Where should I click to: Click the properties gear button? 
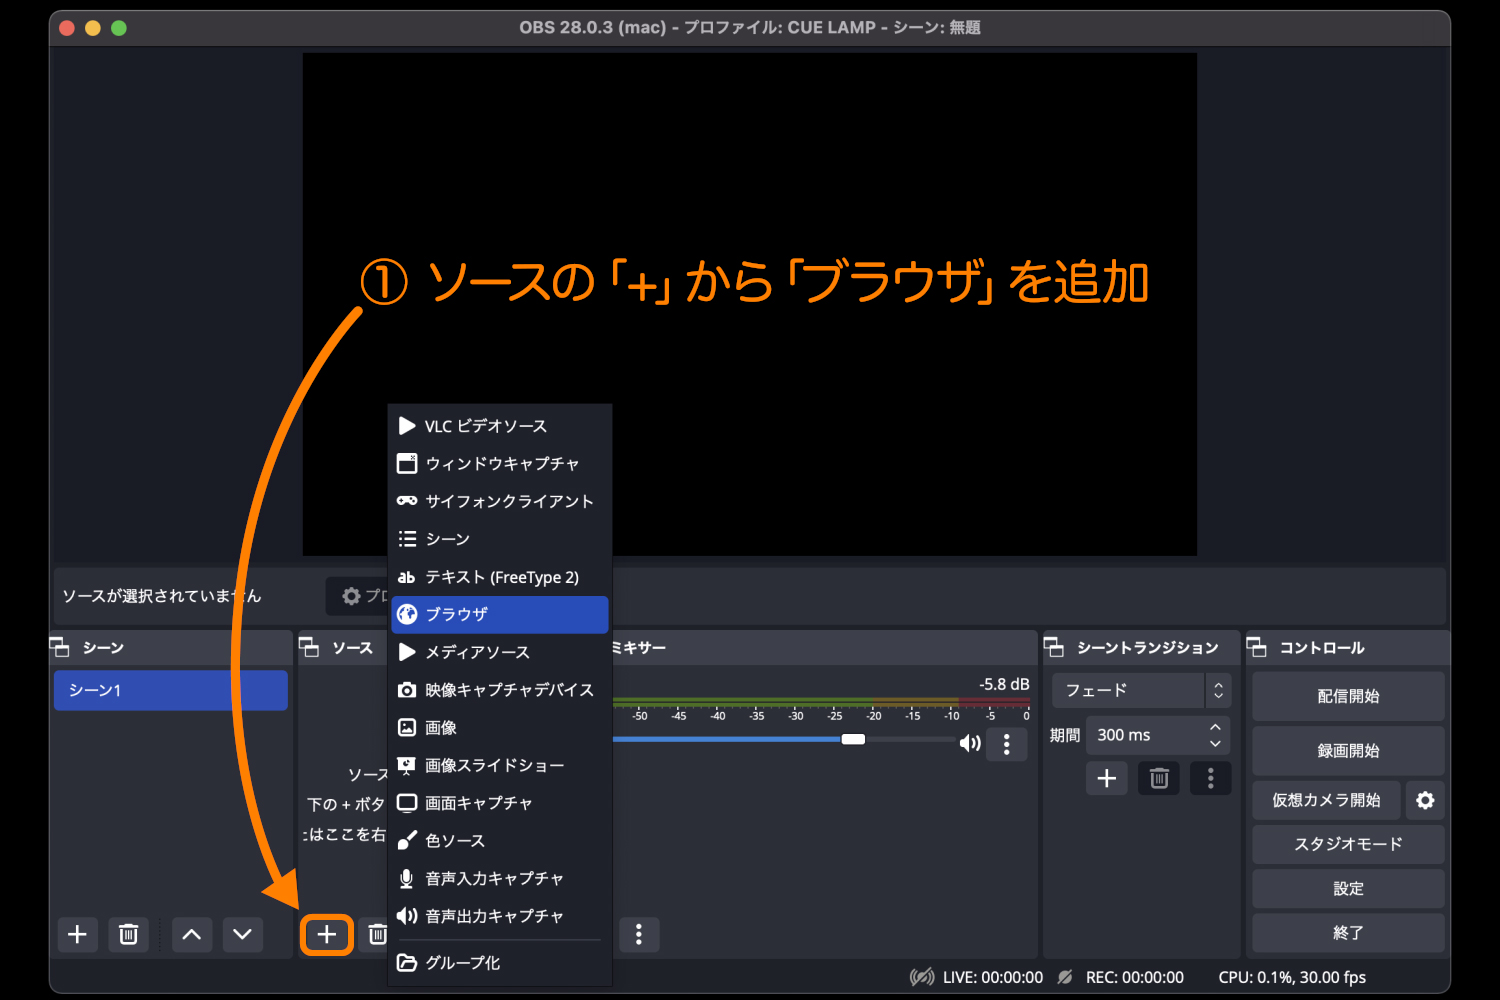tap(358, 595)
